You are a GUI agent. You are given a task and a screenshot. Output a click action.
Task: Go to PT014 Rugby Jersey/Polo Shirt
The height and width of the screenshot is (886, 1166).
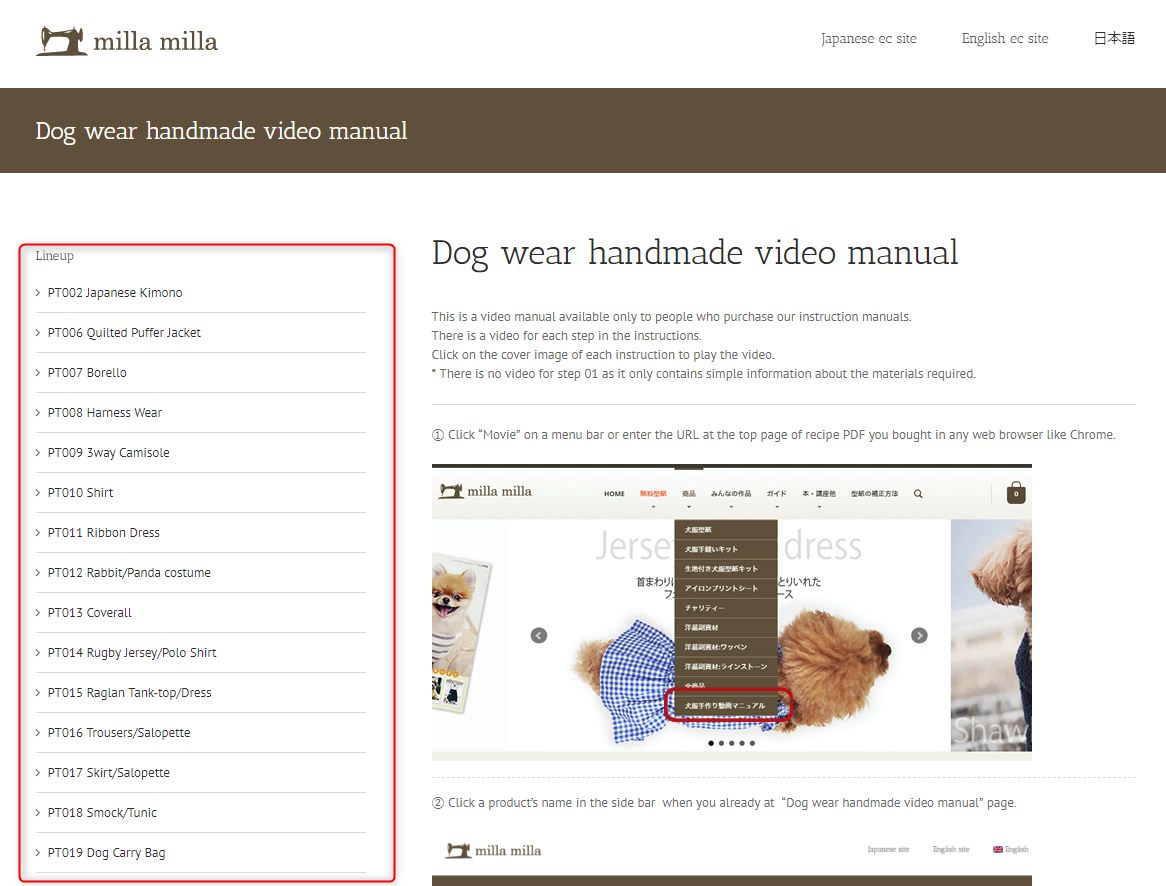coord(132,653)
